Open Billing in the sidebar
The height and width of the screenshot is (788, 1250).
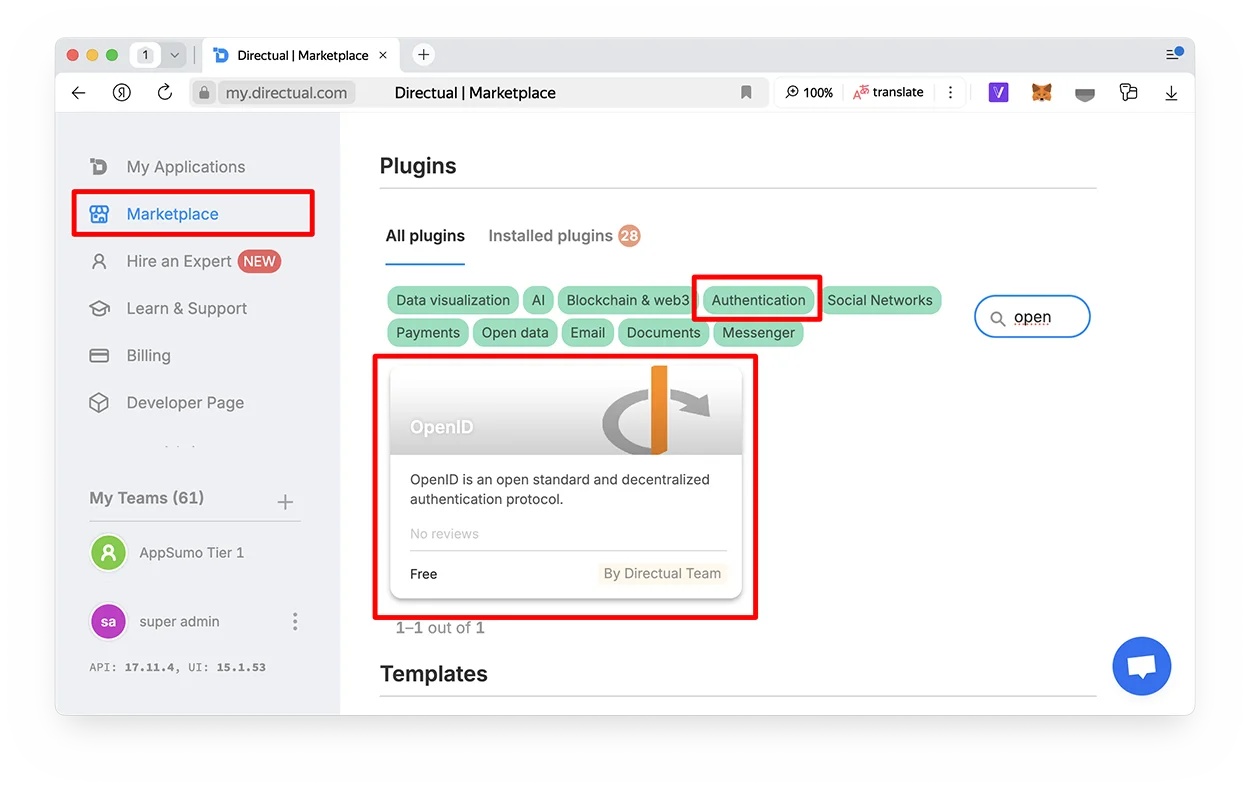[x=148, y=355]
